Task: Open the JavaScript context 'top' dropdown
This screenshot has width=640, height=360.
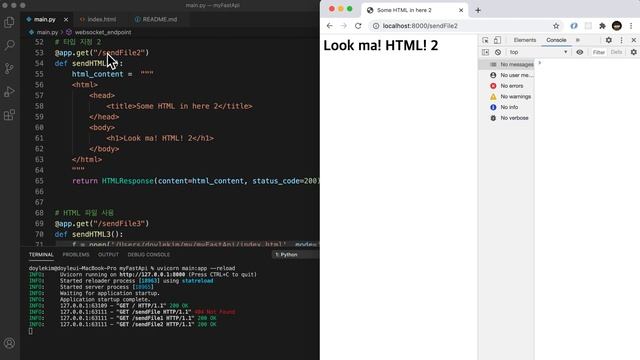Action: (x=538, y=52)
